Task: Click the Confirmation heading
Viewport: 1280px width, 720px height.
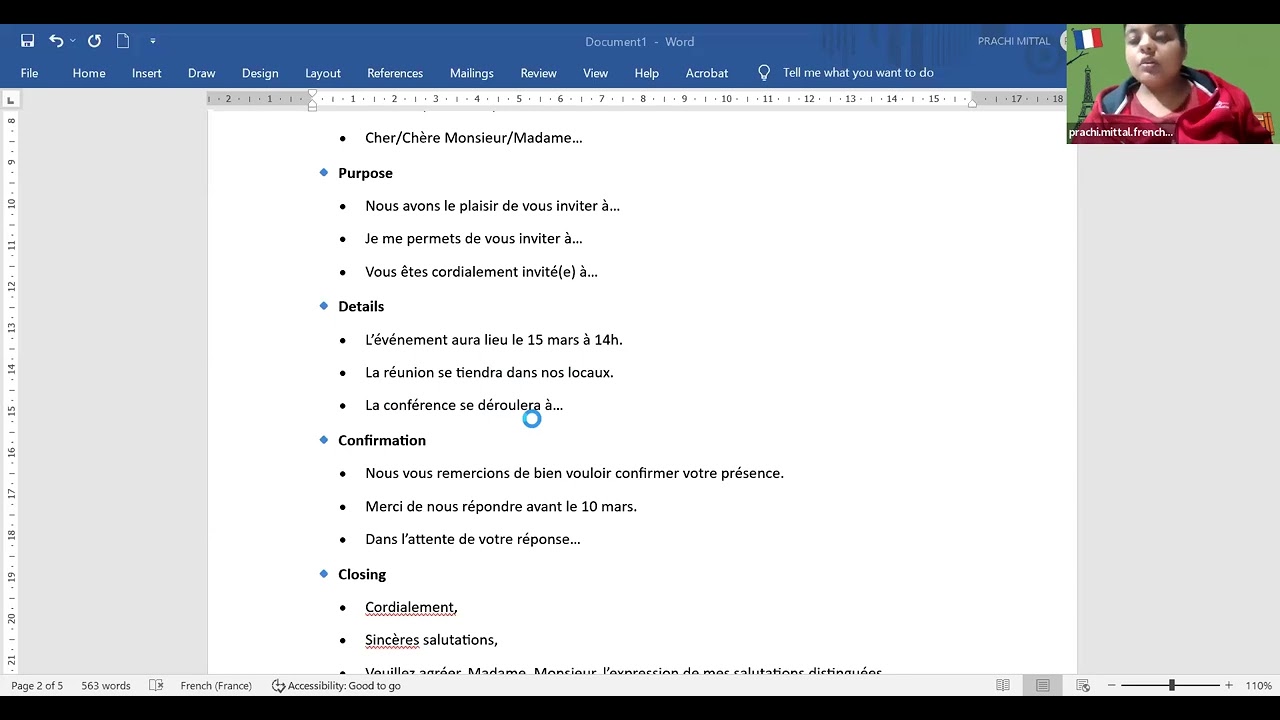Action: 382,440
